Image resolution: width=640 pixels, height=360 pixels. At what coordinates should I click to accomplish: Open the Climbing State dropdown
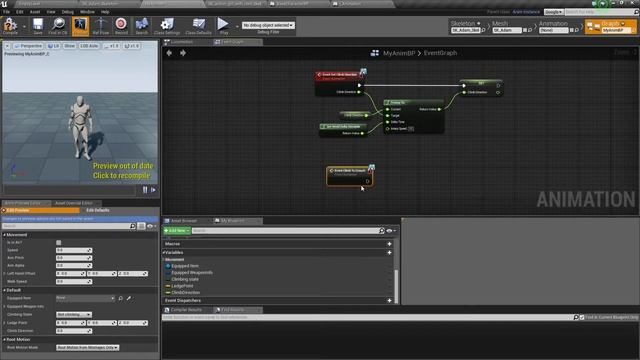(x=74, y=315)
